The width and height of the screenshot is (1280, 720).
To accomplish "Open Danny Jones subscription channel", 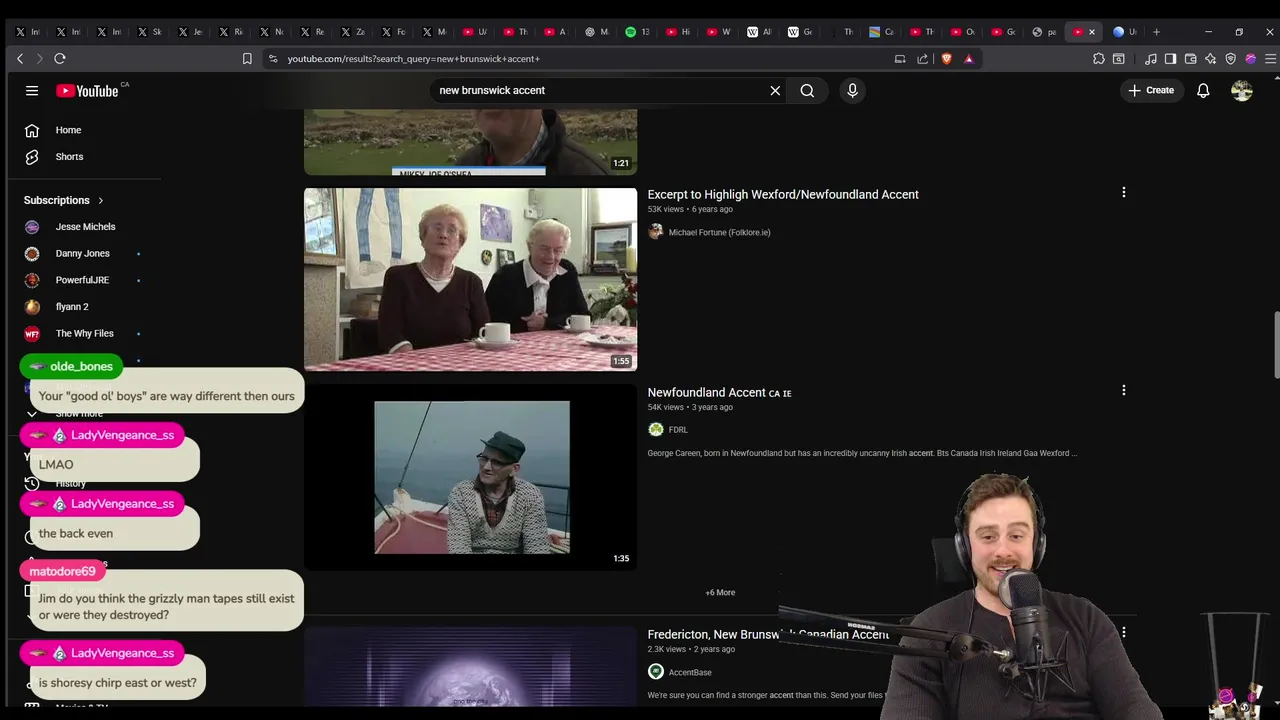I will [84, 253].
